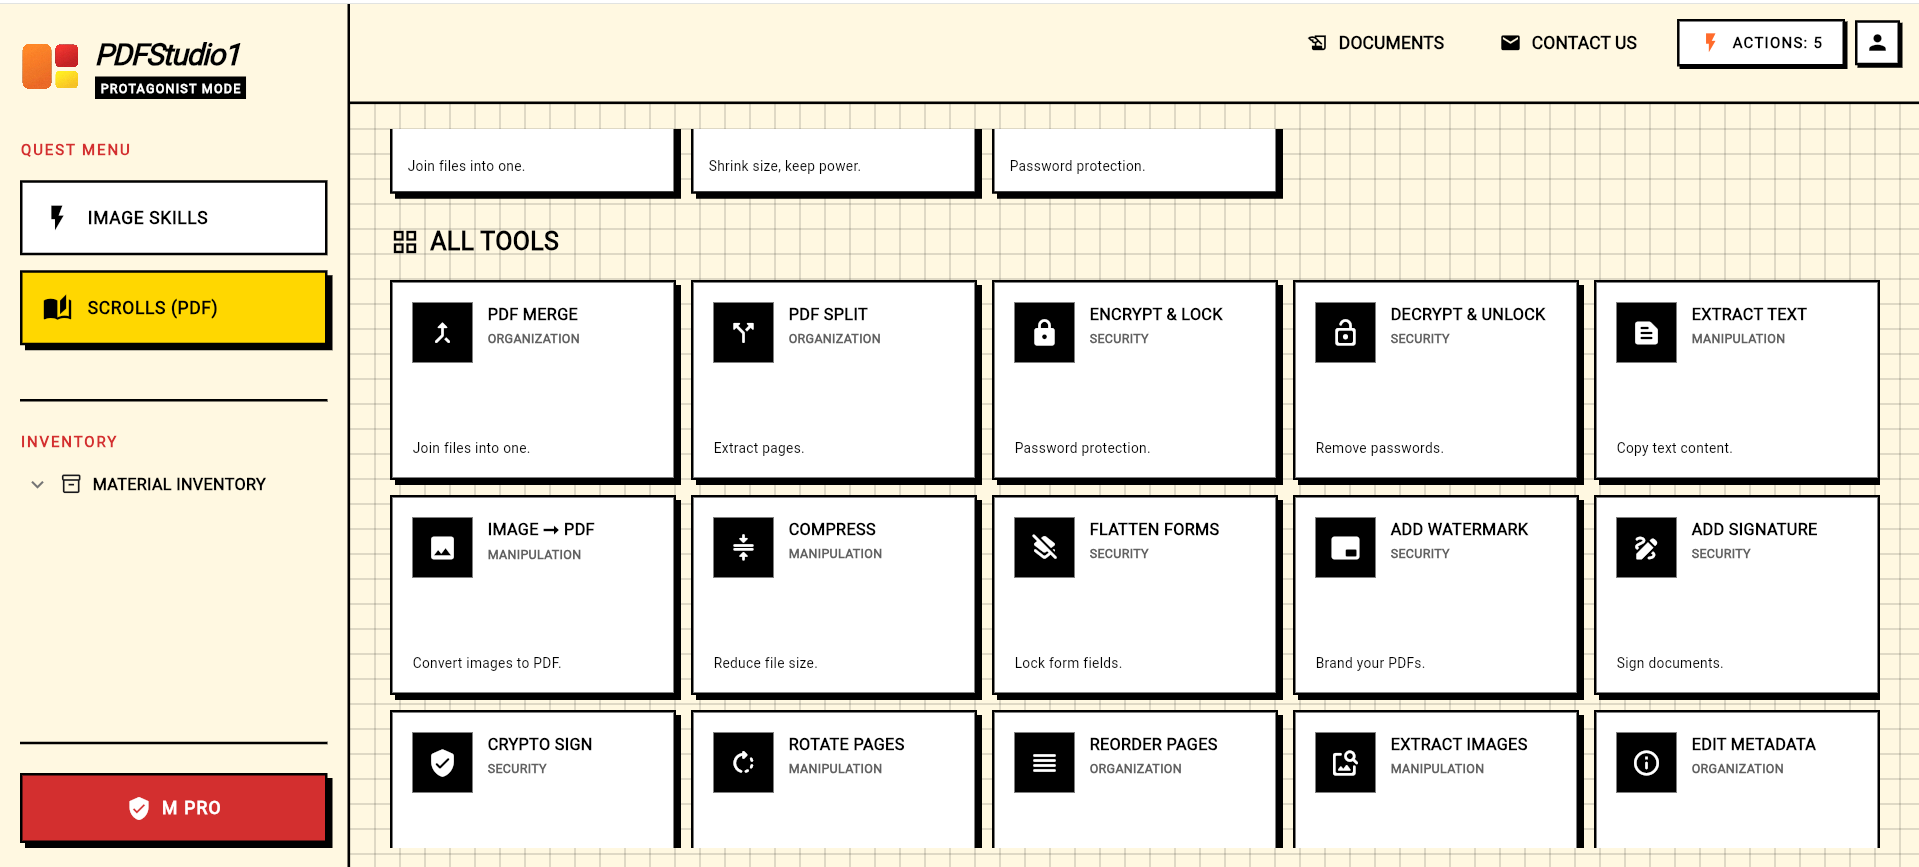Click 'Copy text content.' text
Image resolution: width=1919 pixels, height=867 pixels.
(x=1674, y=448)
